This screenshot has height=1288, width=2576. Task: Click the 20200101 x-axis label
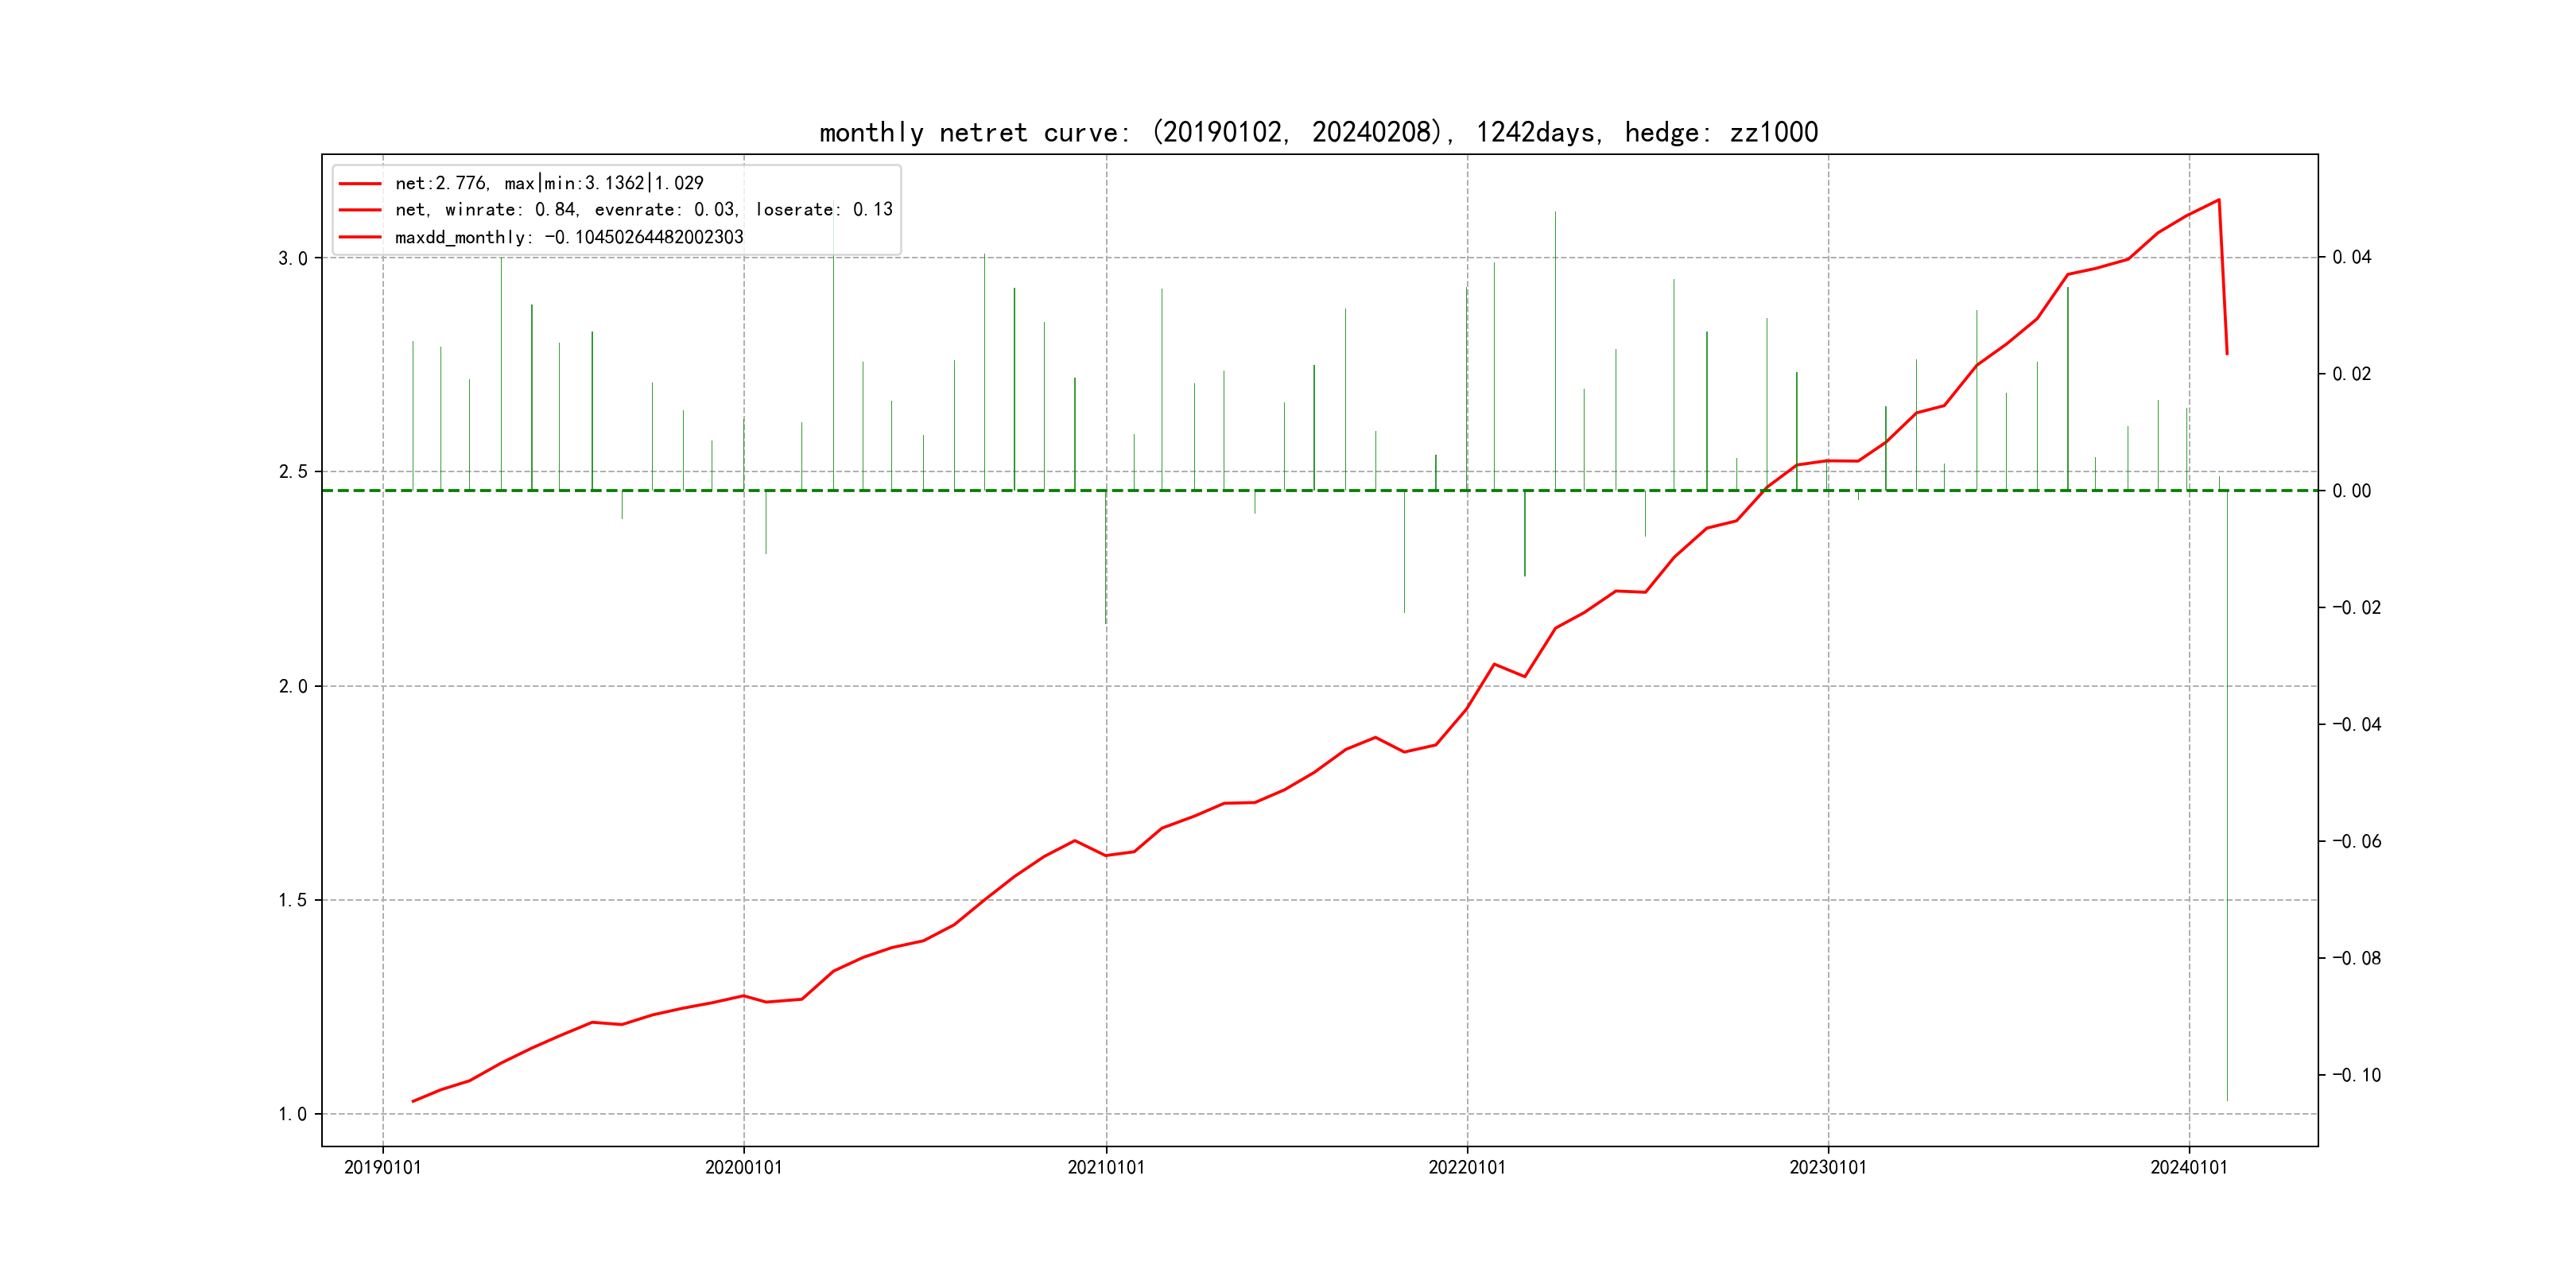(x=743, y=1167)
